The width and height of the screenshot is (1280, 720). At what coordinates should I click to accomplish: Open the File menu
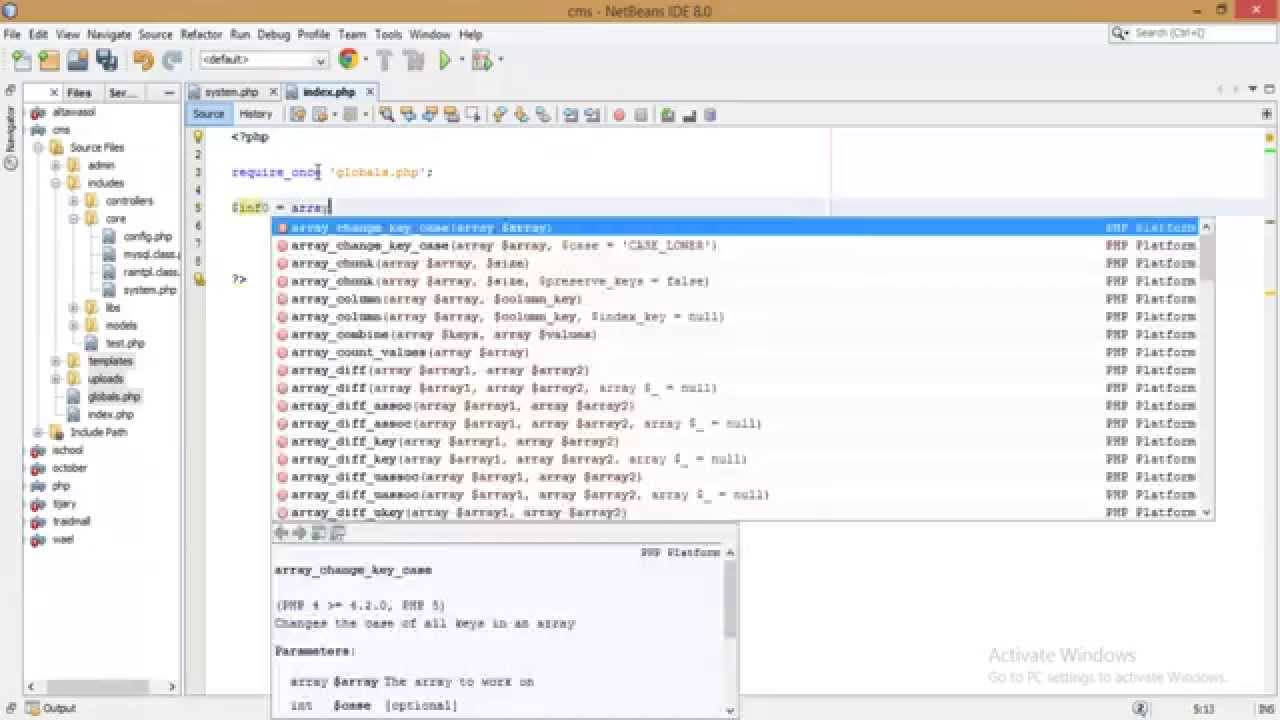[x=12, y=34]
